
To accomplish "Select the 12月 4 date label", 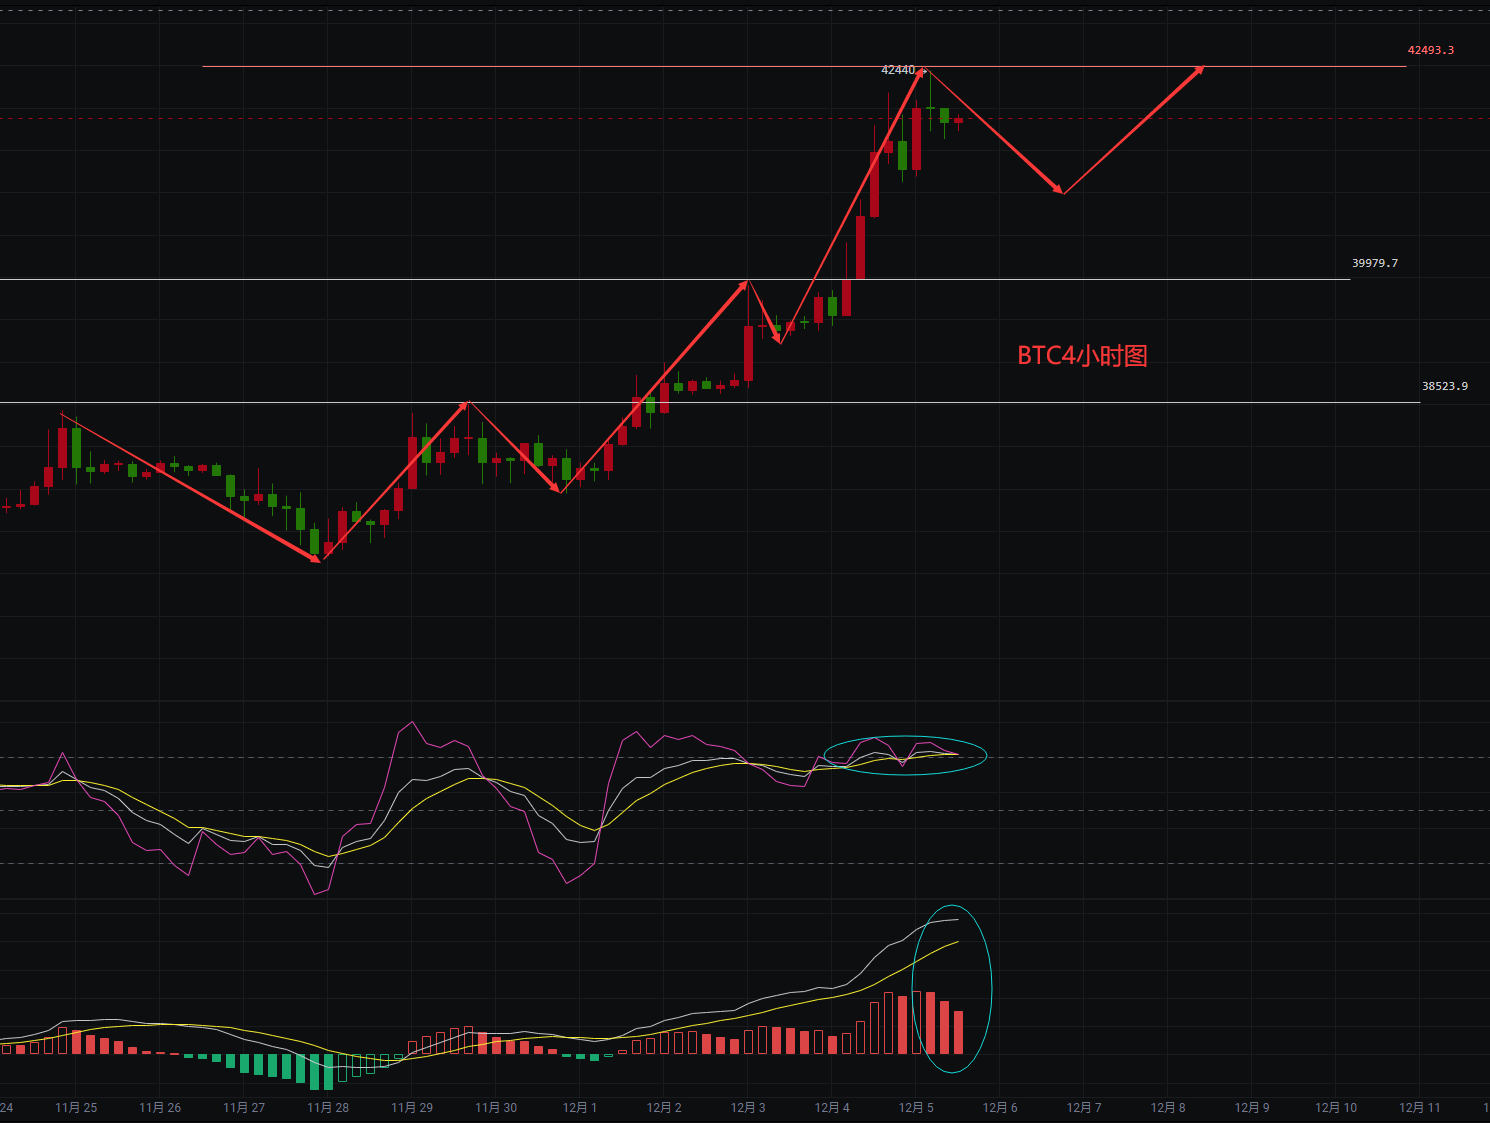I will point(832,1107).
